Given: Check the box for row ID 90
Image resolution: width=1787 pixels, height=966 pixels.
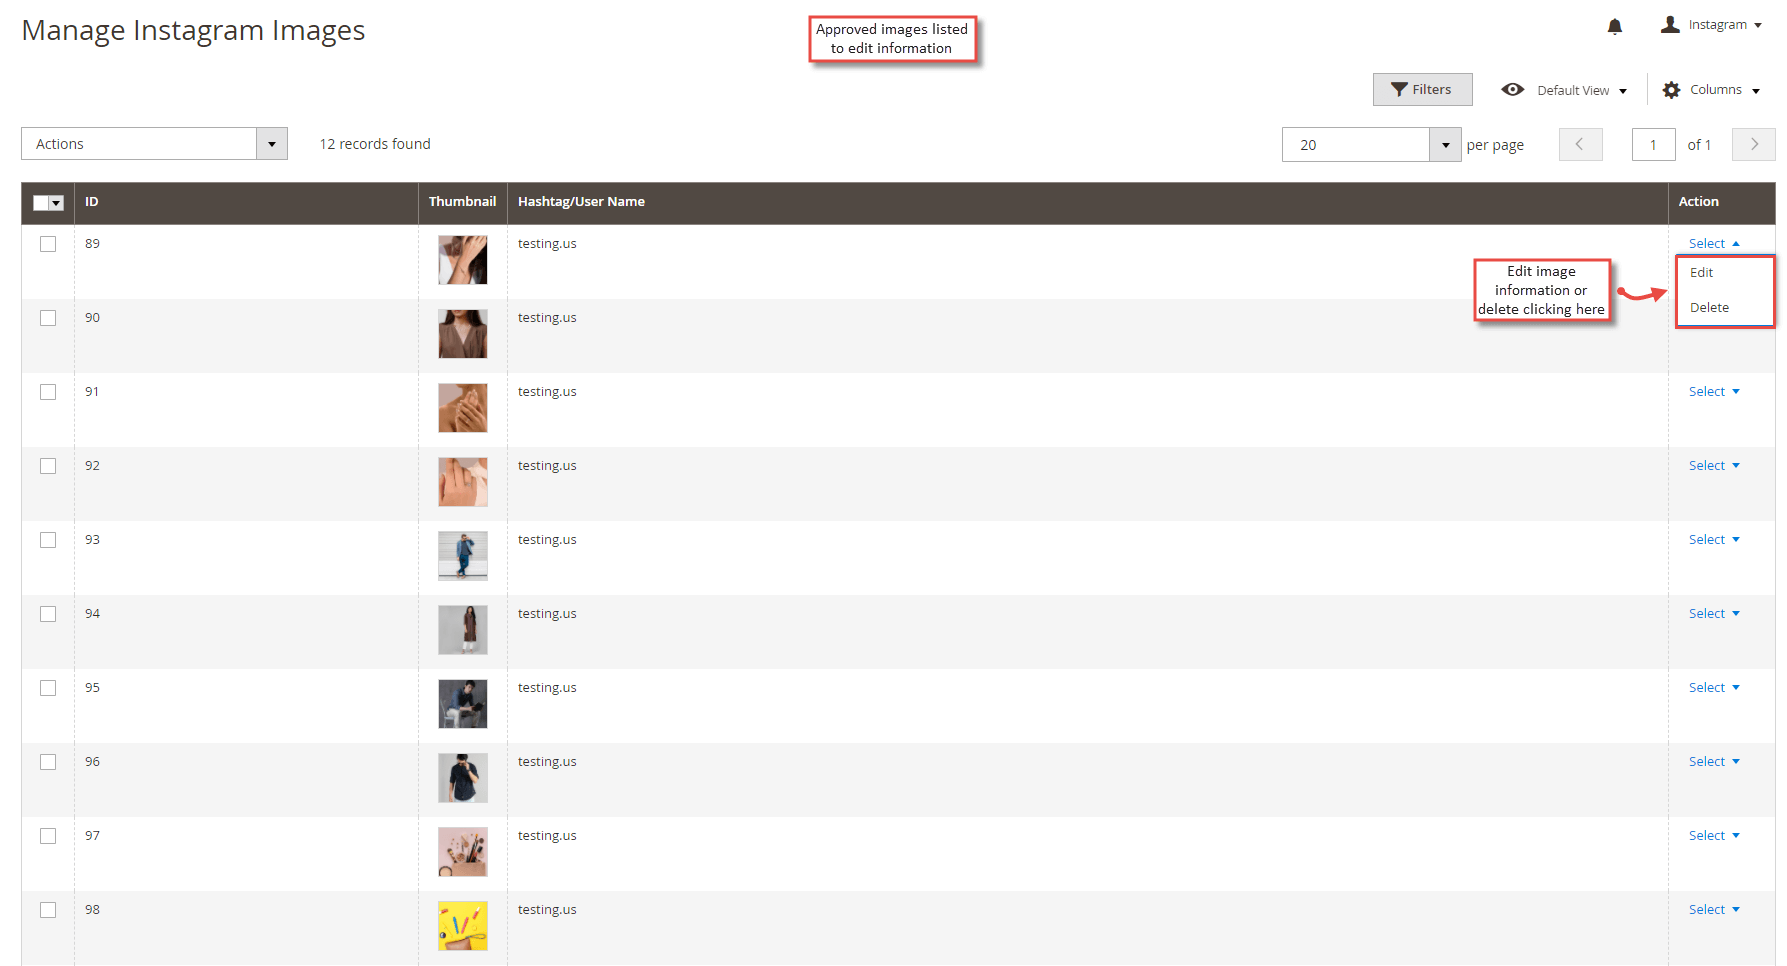Looking at the screenshot, I should 48,318.
